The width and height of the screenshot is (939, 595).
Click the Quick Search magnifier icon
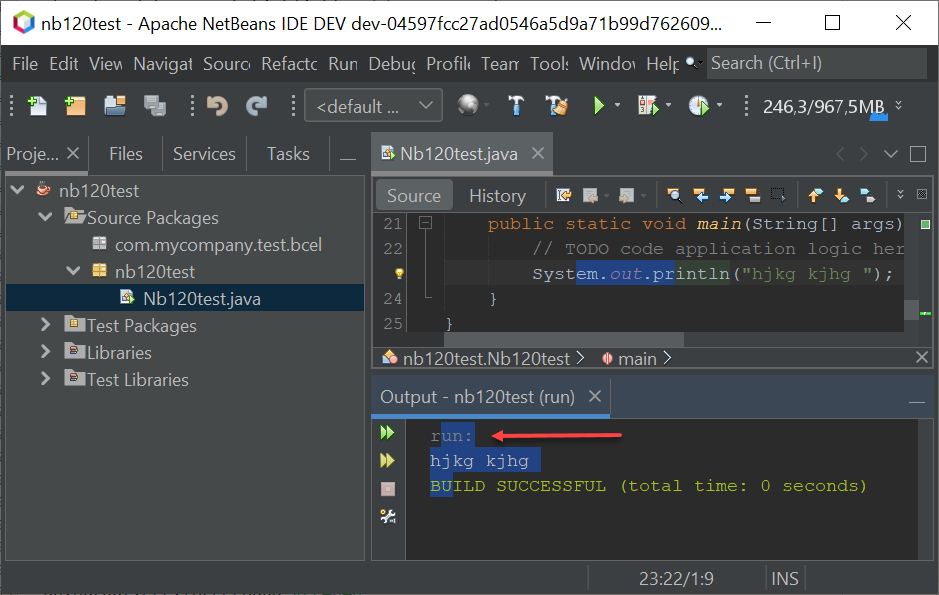693,62
